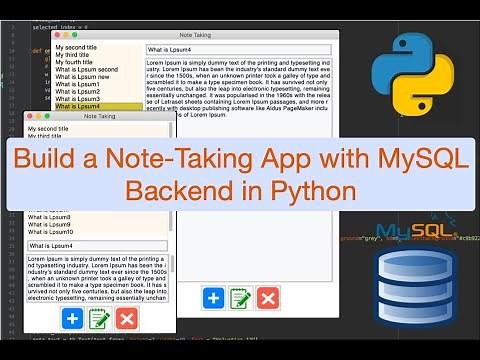Maximize the front Note Taking window with the green button
Screen dimensions: 480x360
[47, 116]
